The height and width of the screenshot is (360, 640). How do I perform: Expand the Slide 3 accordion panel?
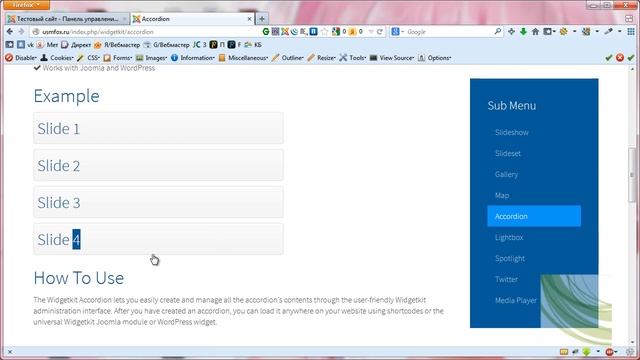158,202
